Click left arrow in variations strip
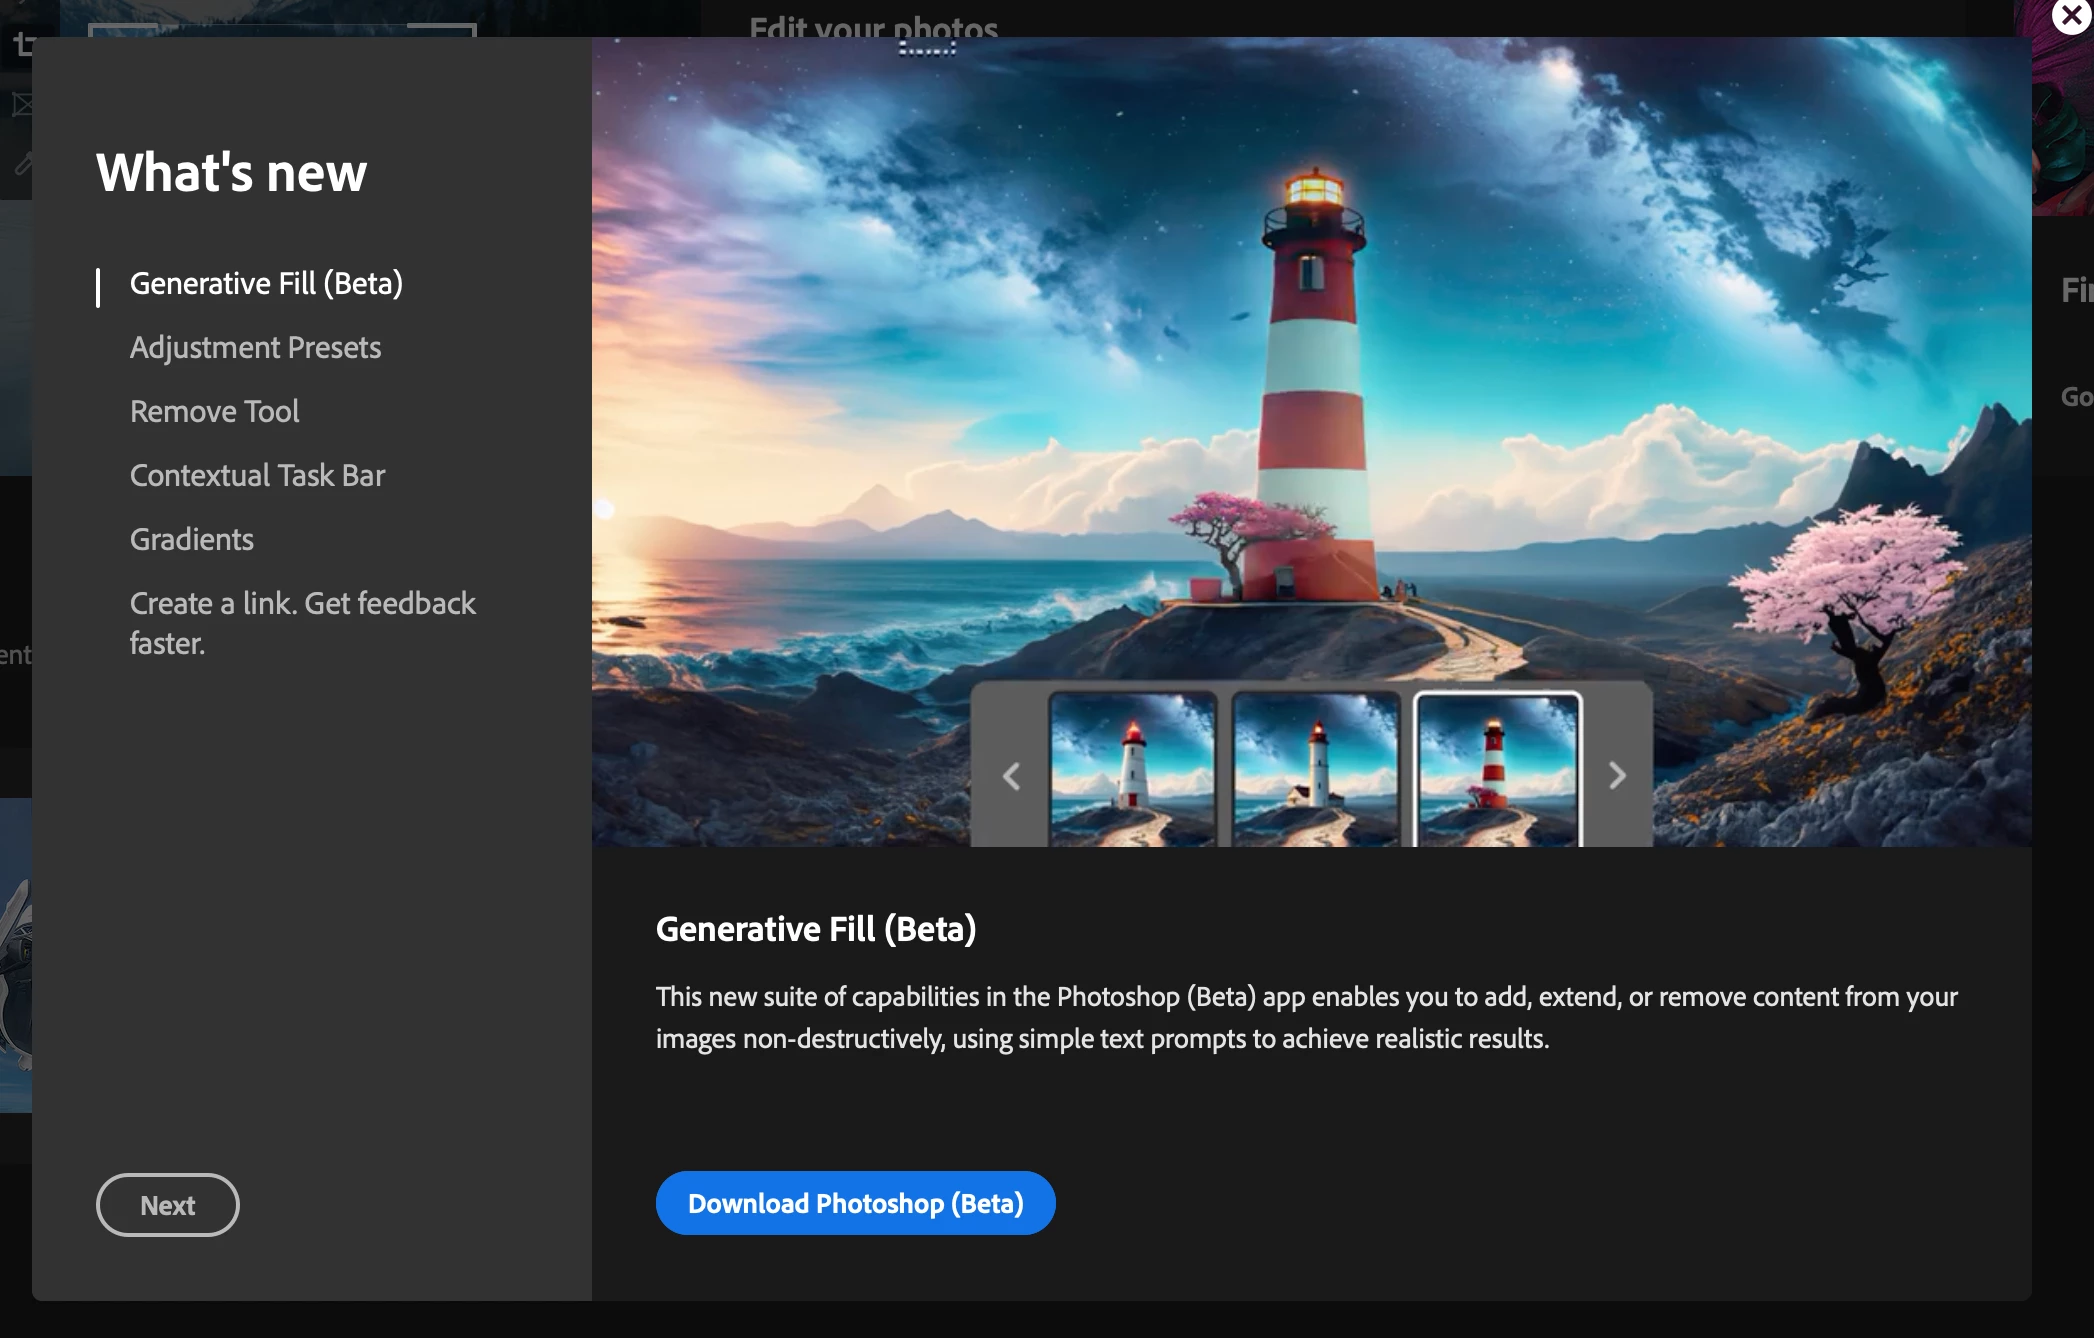 tap(1011, 776)
